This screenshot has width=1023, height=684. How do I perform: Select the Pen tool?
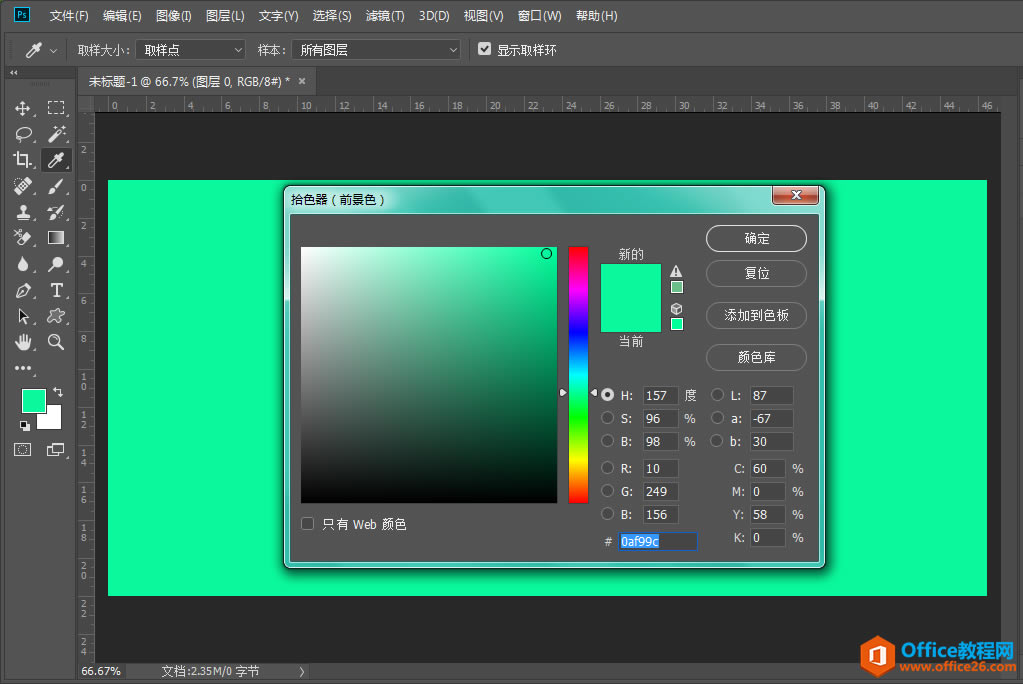click(x=23, y=290)
